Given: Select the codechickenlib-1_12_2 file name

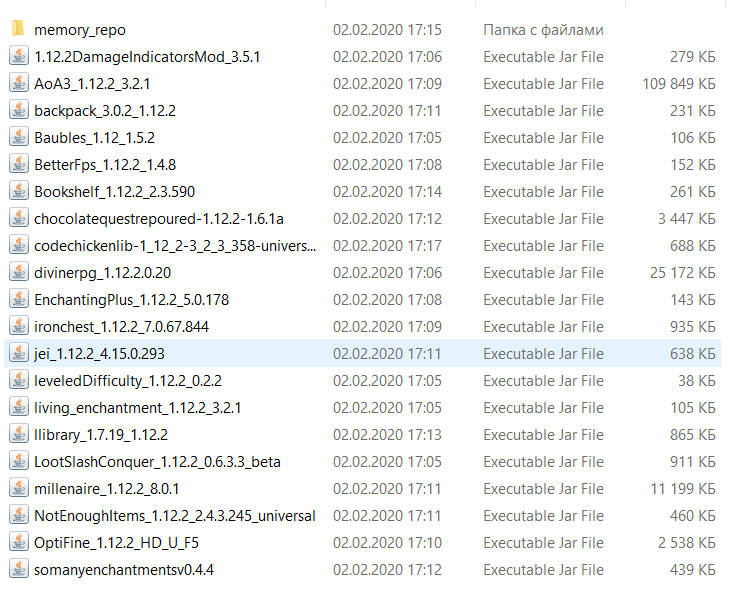Looking at the screenshot, I should [x=175, y=246].
